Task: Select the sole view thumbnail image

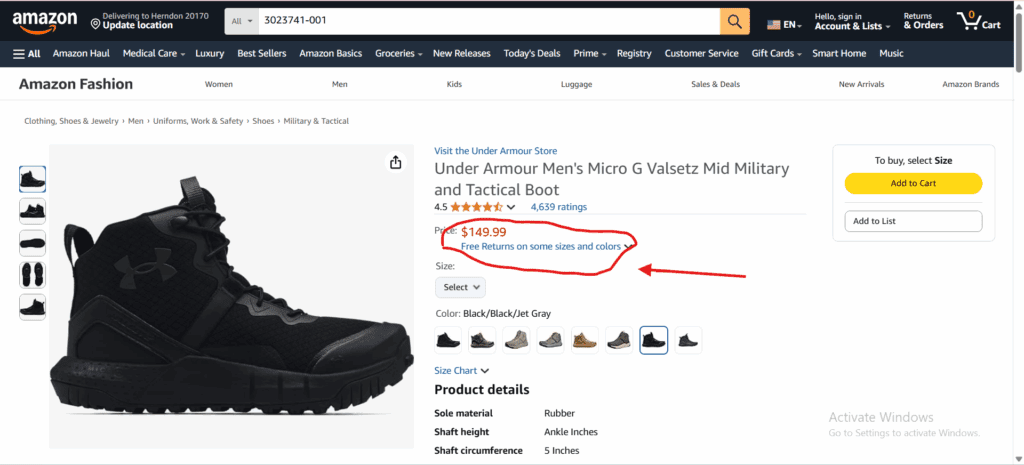Action: (x=33, y=275)
